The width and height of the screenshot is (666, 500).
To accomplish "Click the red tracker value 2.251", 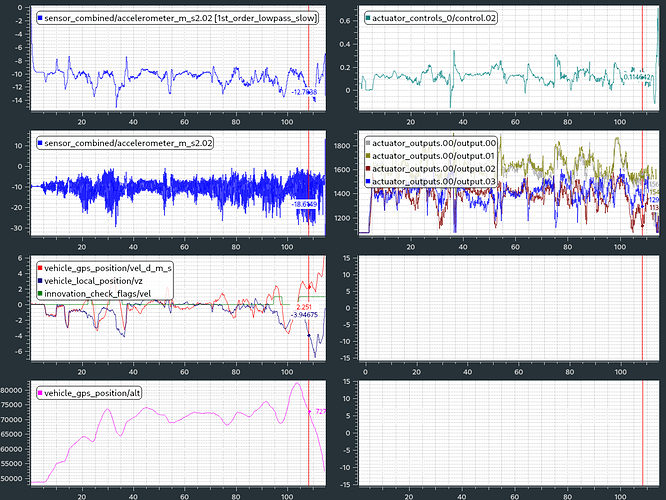I will [x=304, y=307].
